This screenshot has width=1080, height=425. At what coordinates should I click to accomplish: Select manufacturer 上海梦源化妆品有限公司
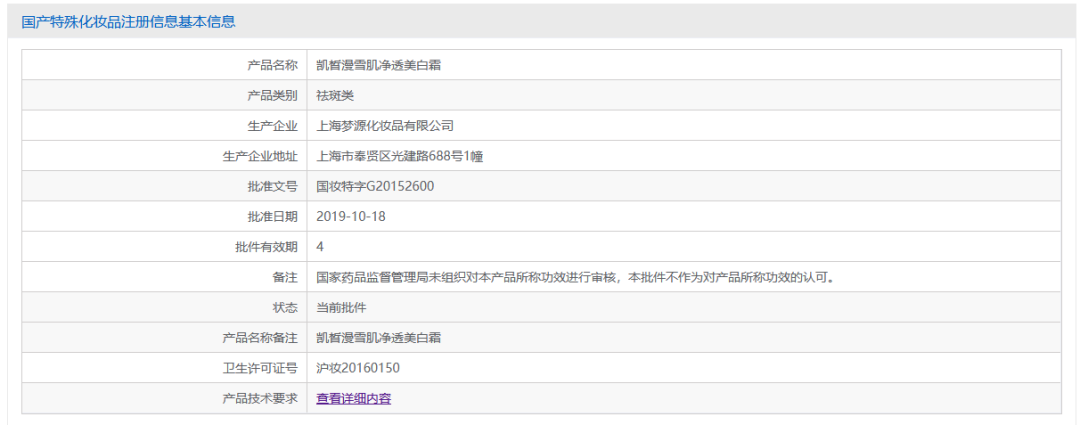click(x=385, y=126)
